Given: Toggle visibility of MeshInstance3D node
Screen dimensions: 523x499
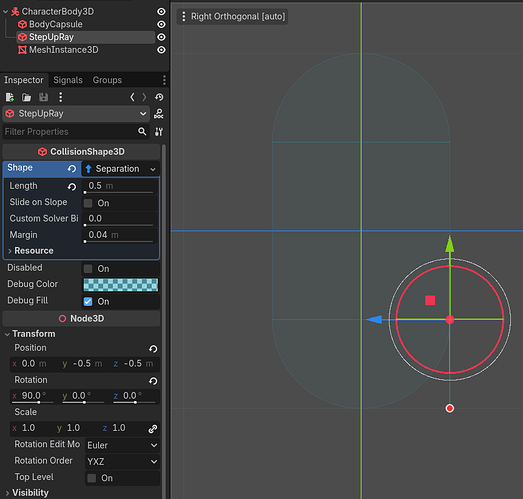Looking at the screenshot, I should click(x=161, y=50).
